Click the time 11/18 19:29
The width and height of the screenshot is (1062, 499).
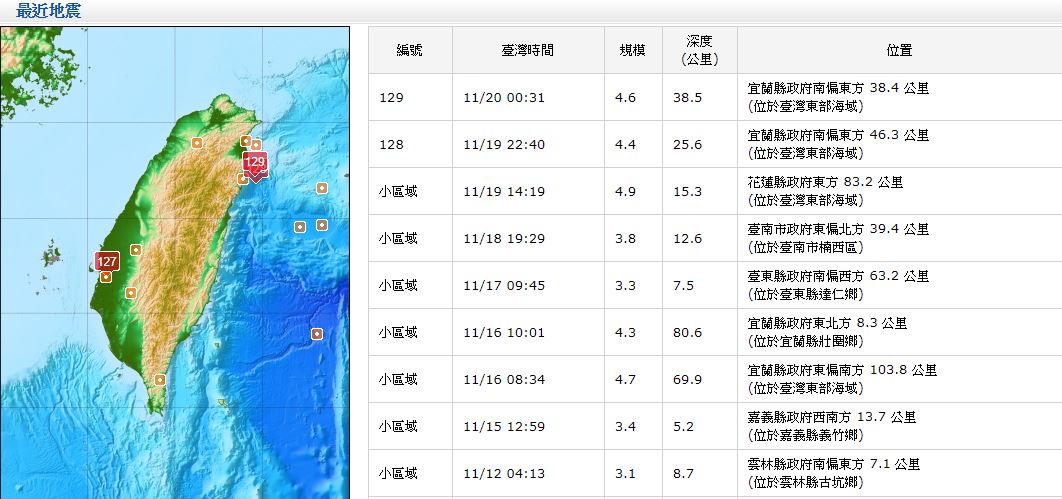tap(504, 239)
